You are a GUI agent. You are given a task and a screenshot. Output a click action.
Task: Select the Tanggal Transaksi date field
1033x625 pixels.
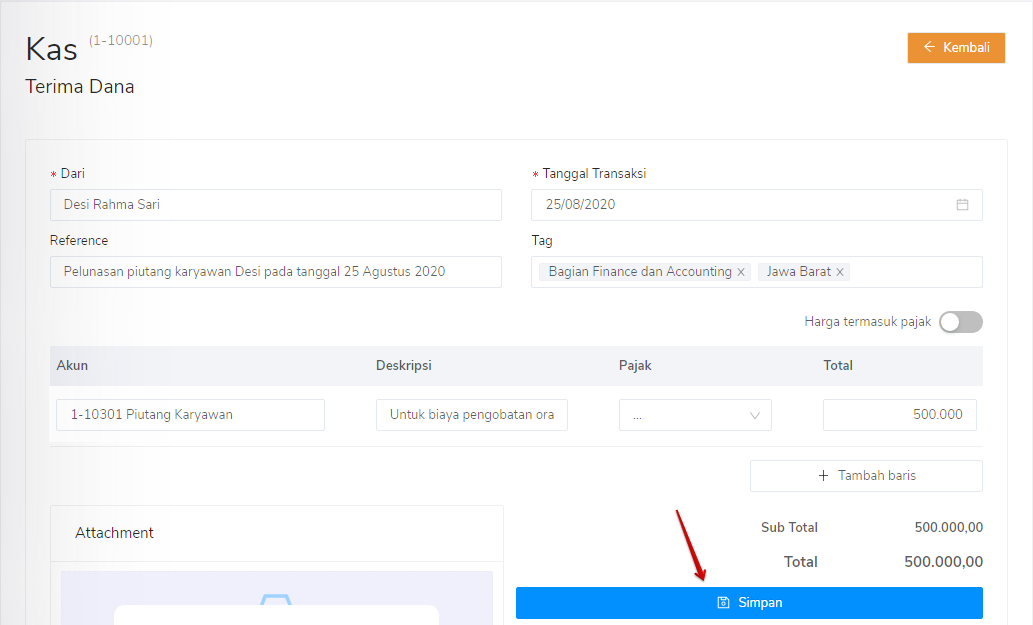pos(757,205)
